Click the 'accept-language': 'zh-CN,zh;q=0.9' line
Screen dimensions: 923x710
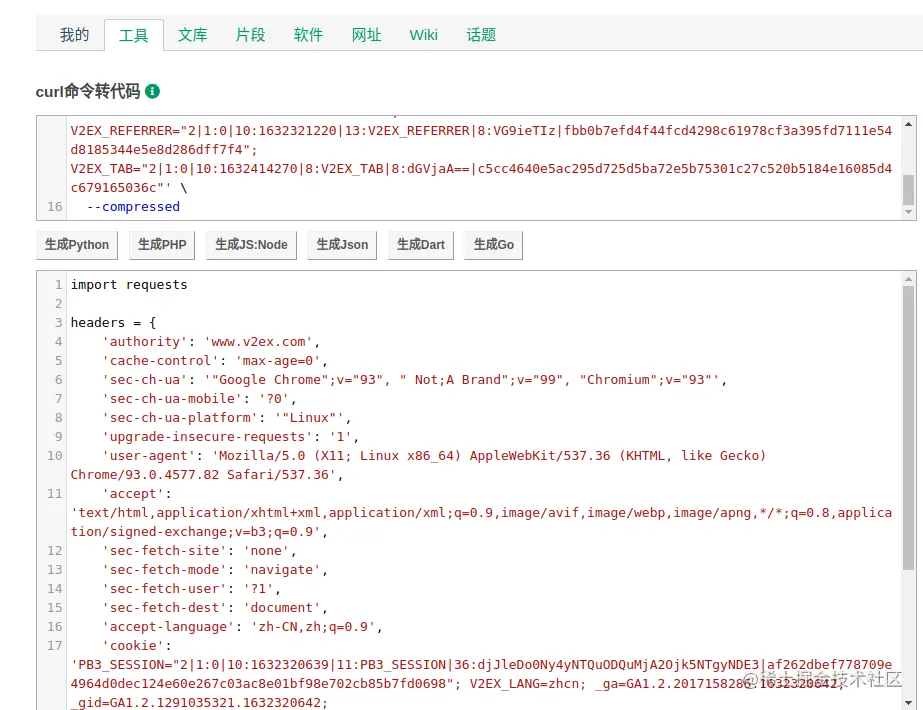242,627
